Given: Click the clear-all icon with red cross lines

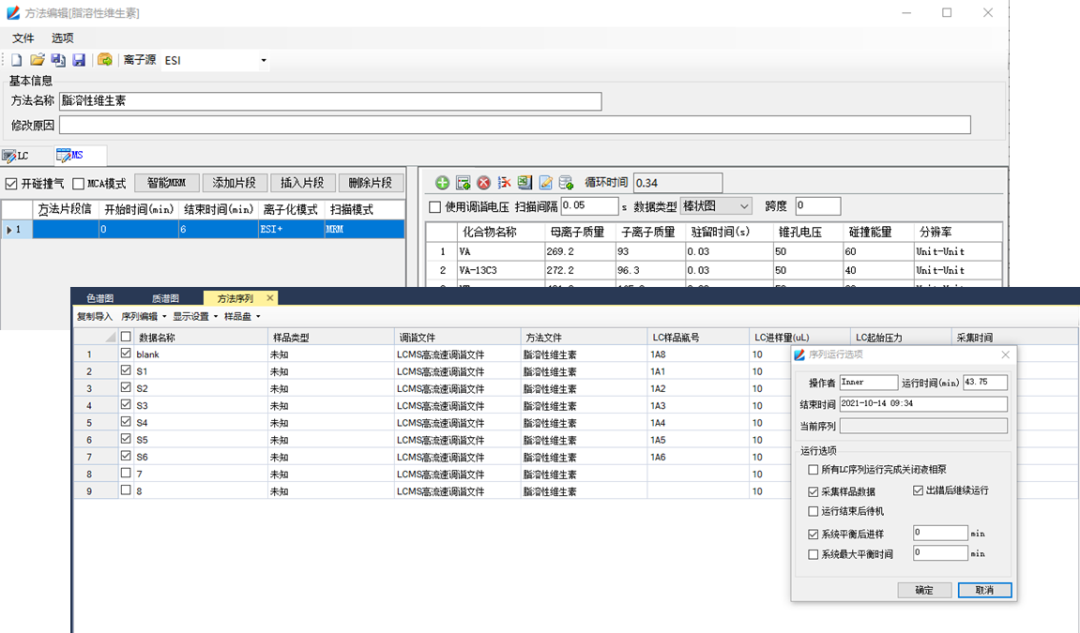Looking at the screenshot, I should coord(505,183).
